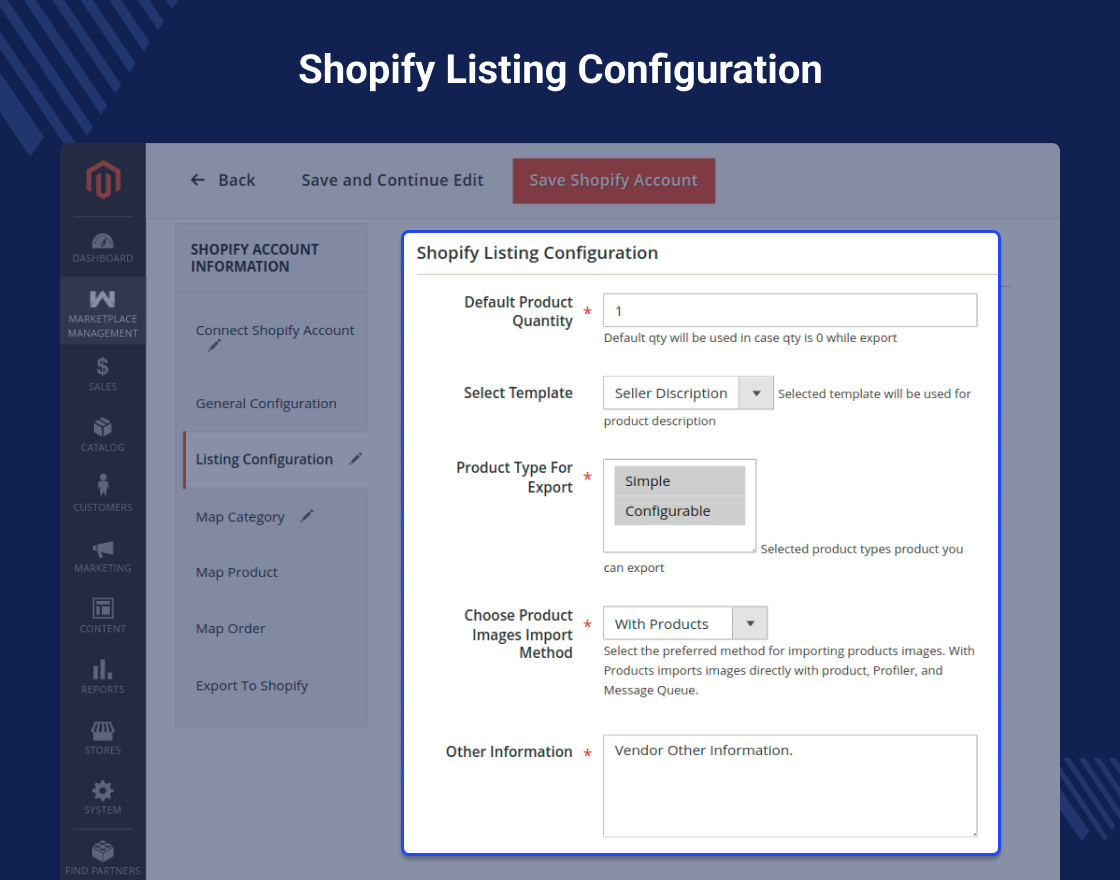Open Map Order tab
The width and height of the screenshot is (1120, 880).
(230, 629)
